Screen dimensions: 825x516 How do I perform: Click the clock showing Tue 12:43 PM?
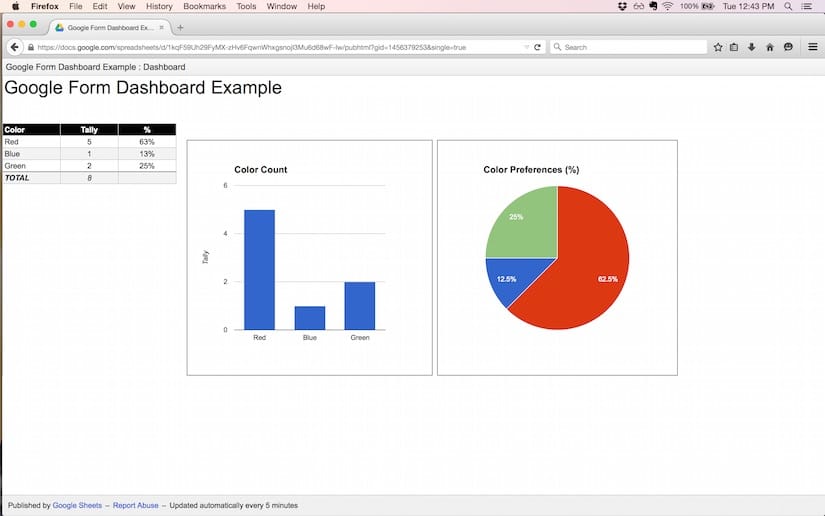point(748,6)
